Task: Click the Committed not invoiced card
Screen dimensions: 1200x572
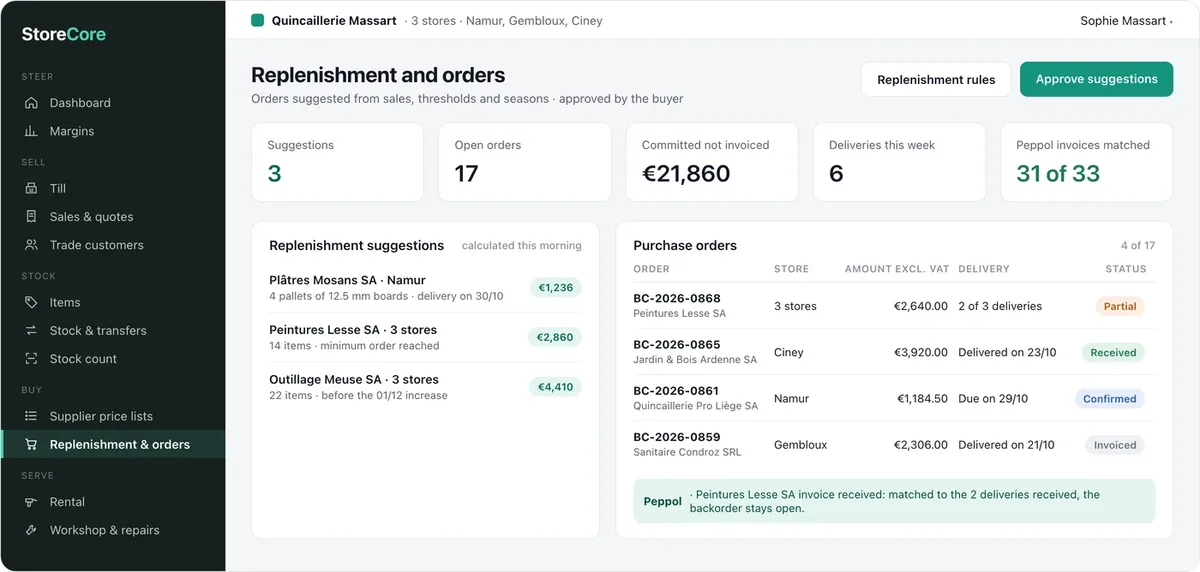Action: tap(712, 162)
